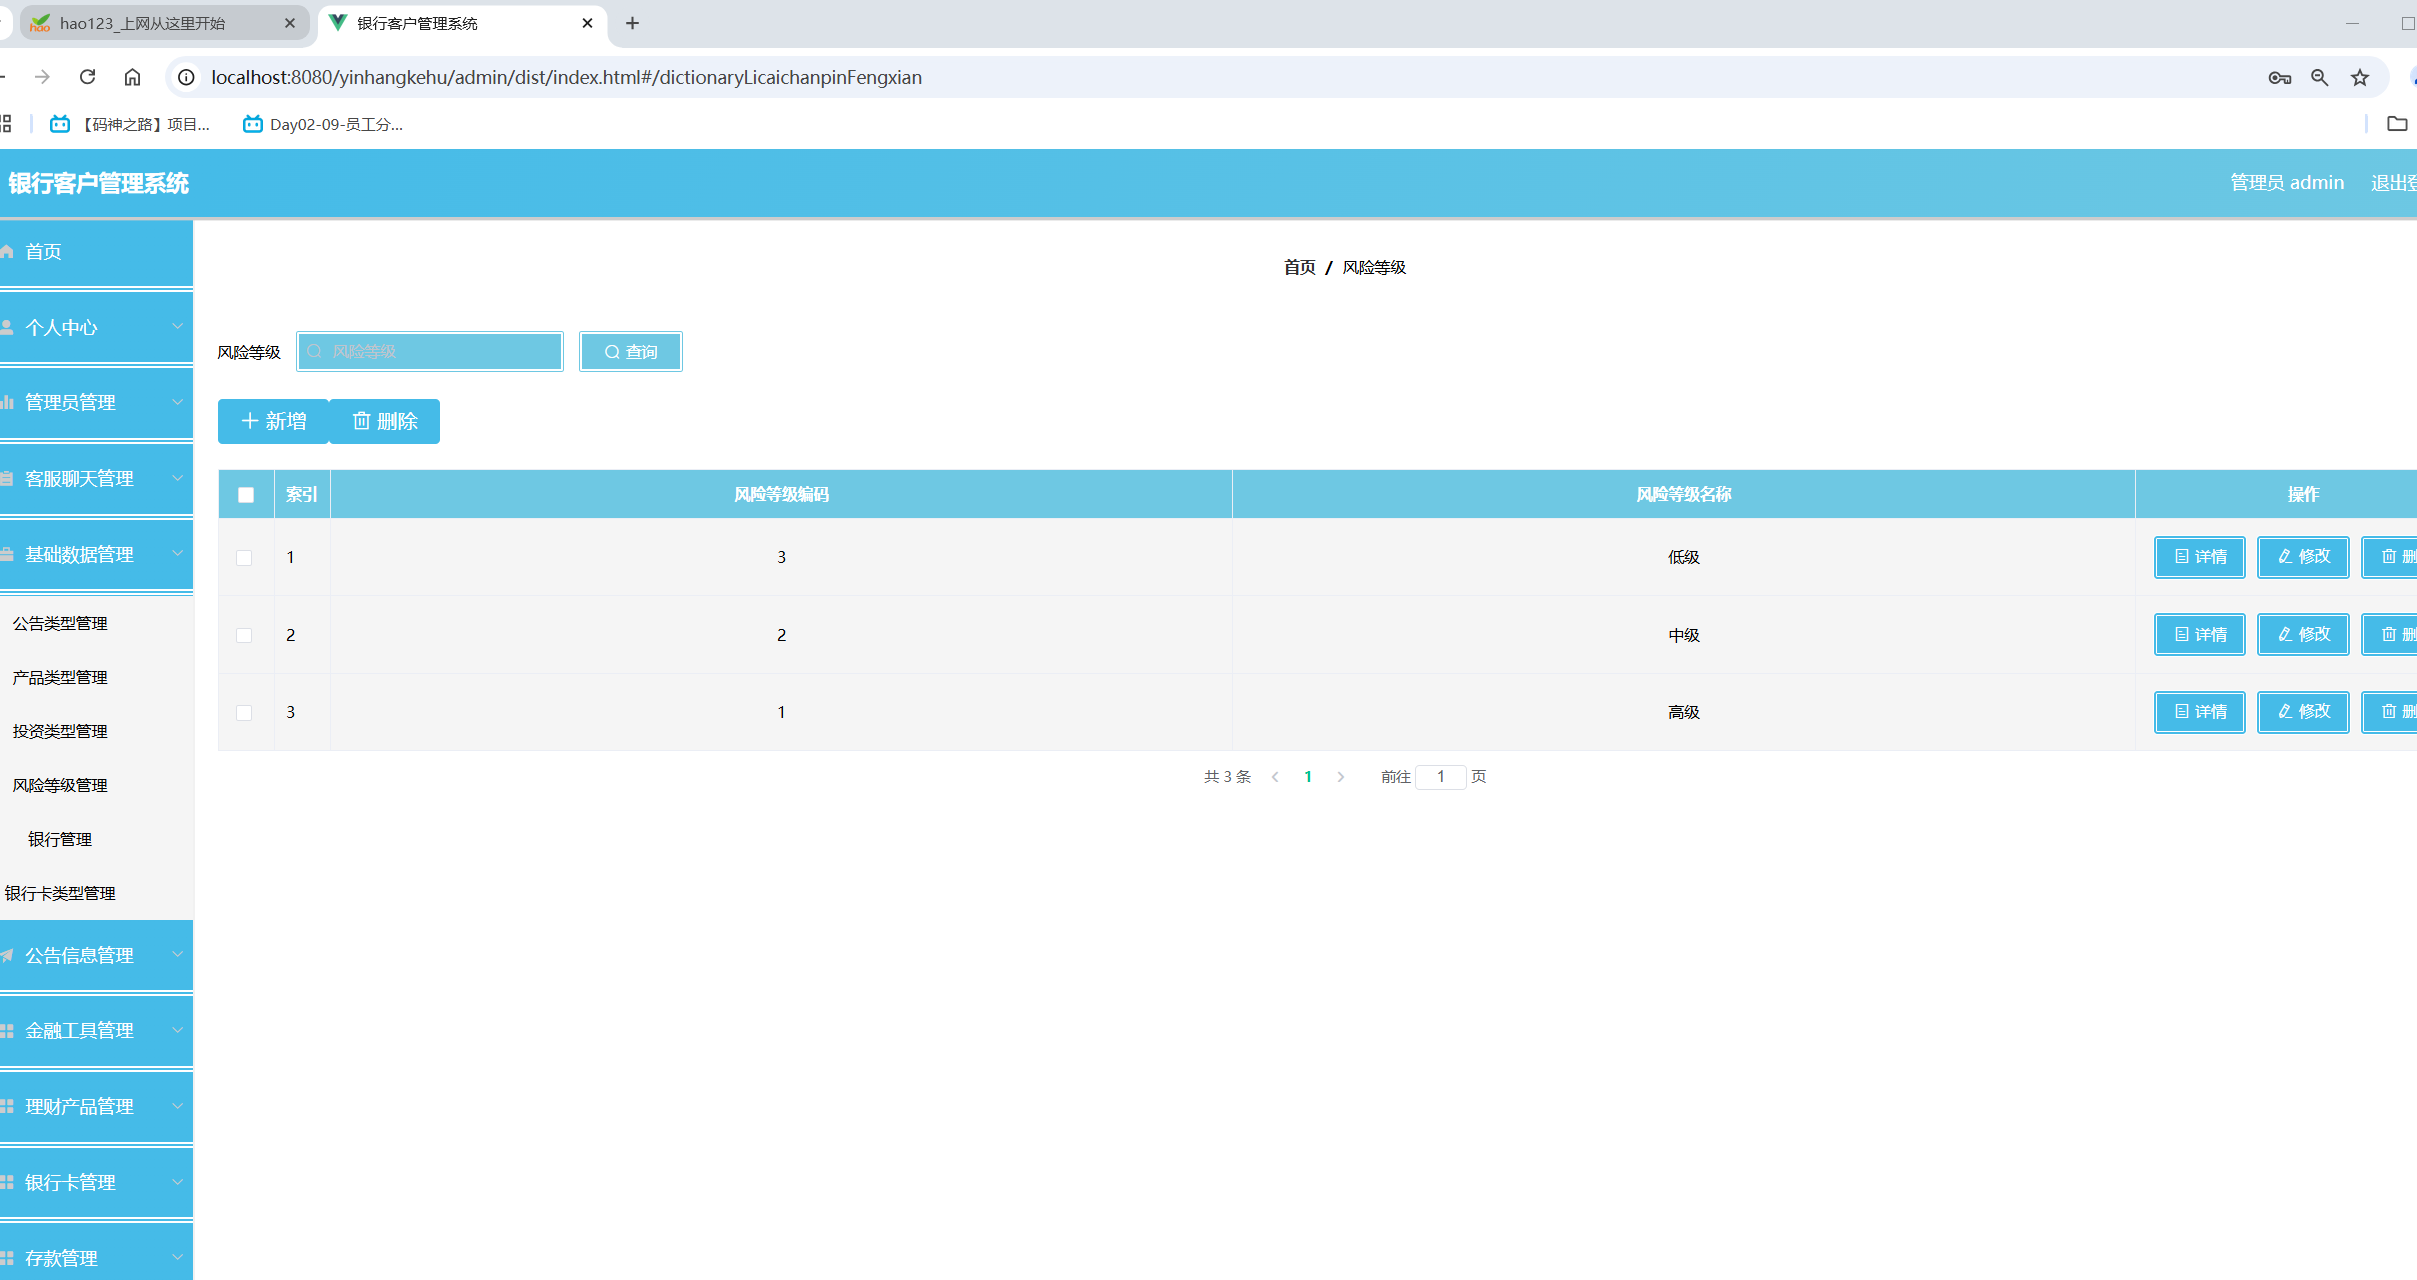Expand the 公告信息管理 menu chevron
2417x1280 pixels.
(177, 954)
